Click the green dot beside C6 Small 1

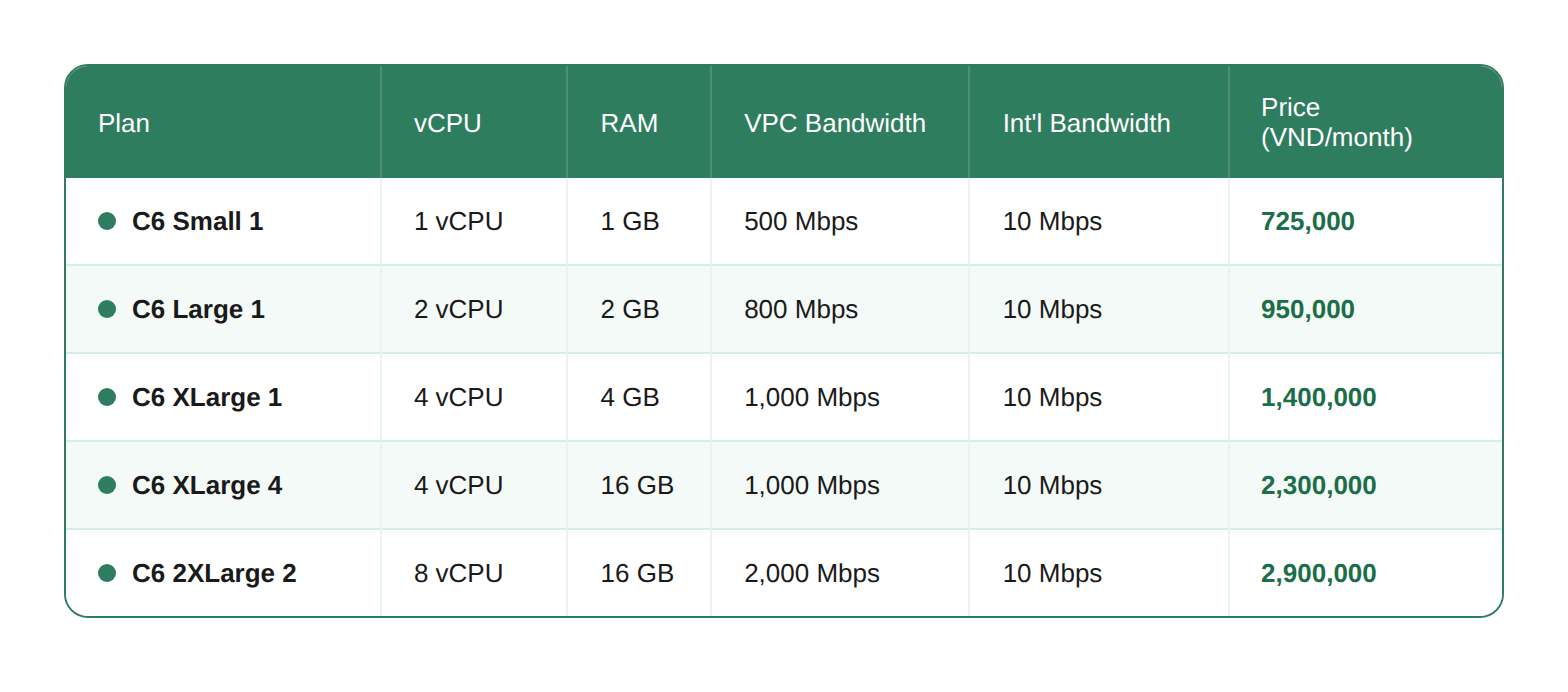click(x=107, y=221)
